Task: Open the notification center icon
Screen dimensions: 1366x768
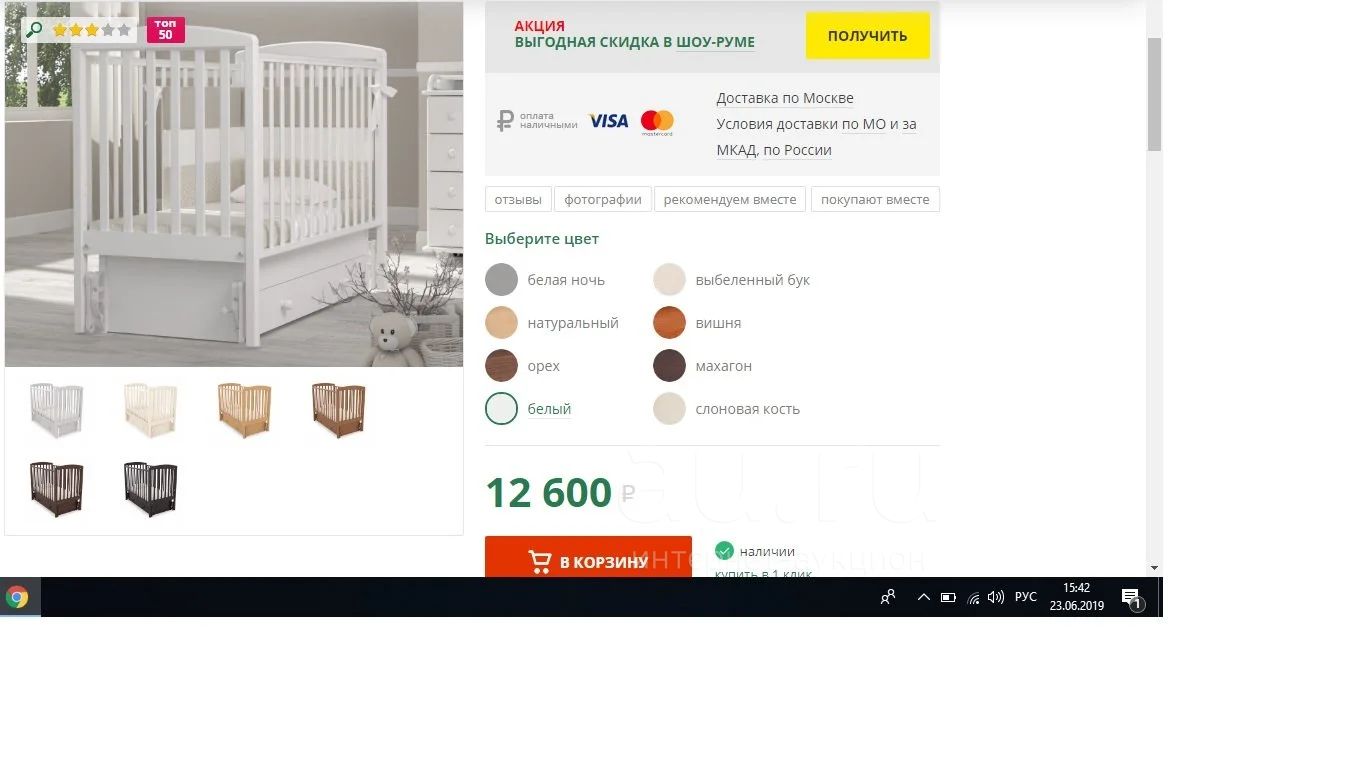Action: [x=1132, y=598]
